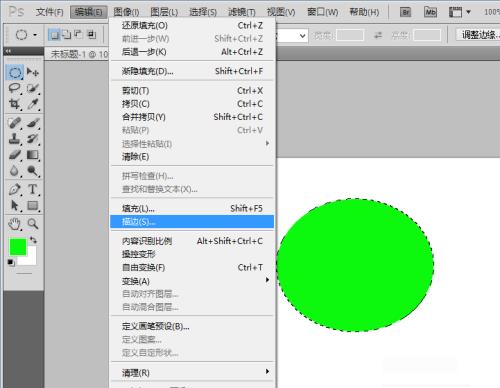Screen dimensions: 500x388
Task: Select the Clone Stamp tool
Action: (x=15, y=138)
